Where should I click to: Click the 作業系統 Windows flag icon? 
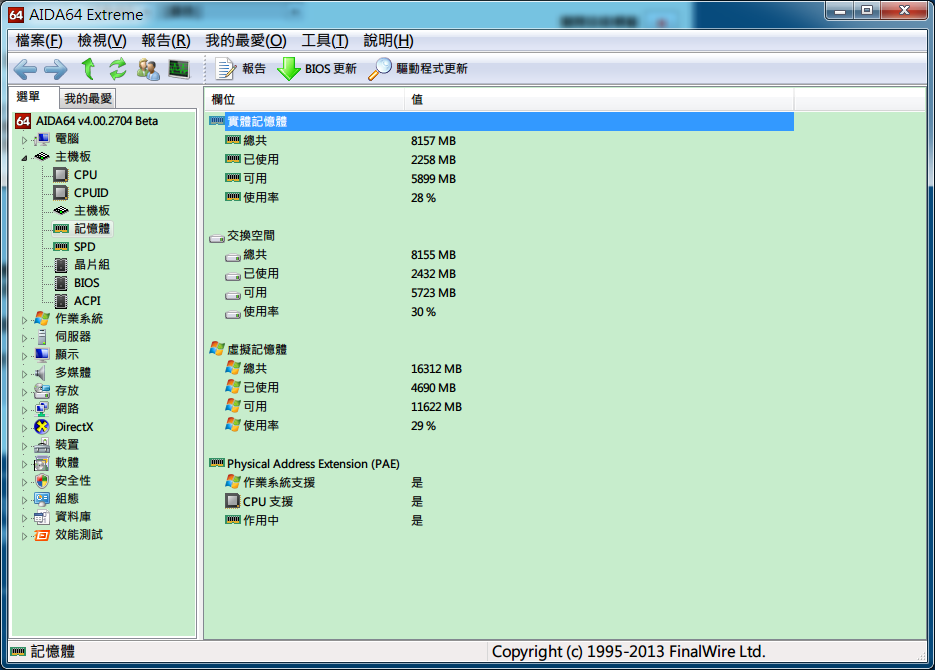pos(42,319)
